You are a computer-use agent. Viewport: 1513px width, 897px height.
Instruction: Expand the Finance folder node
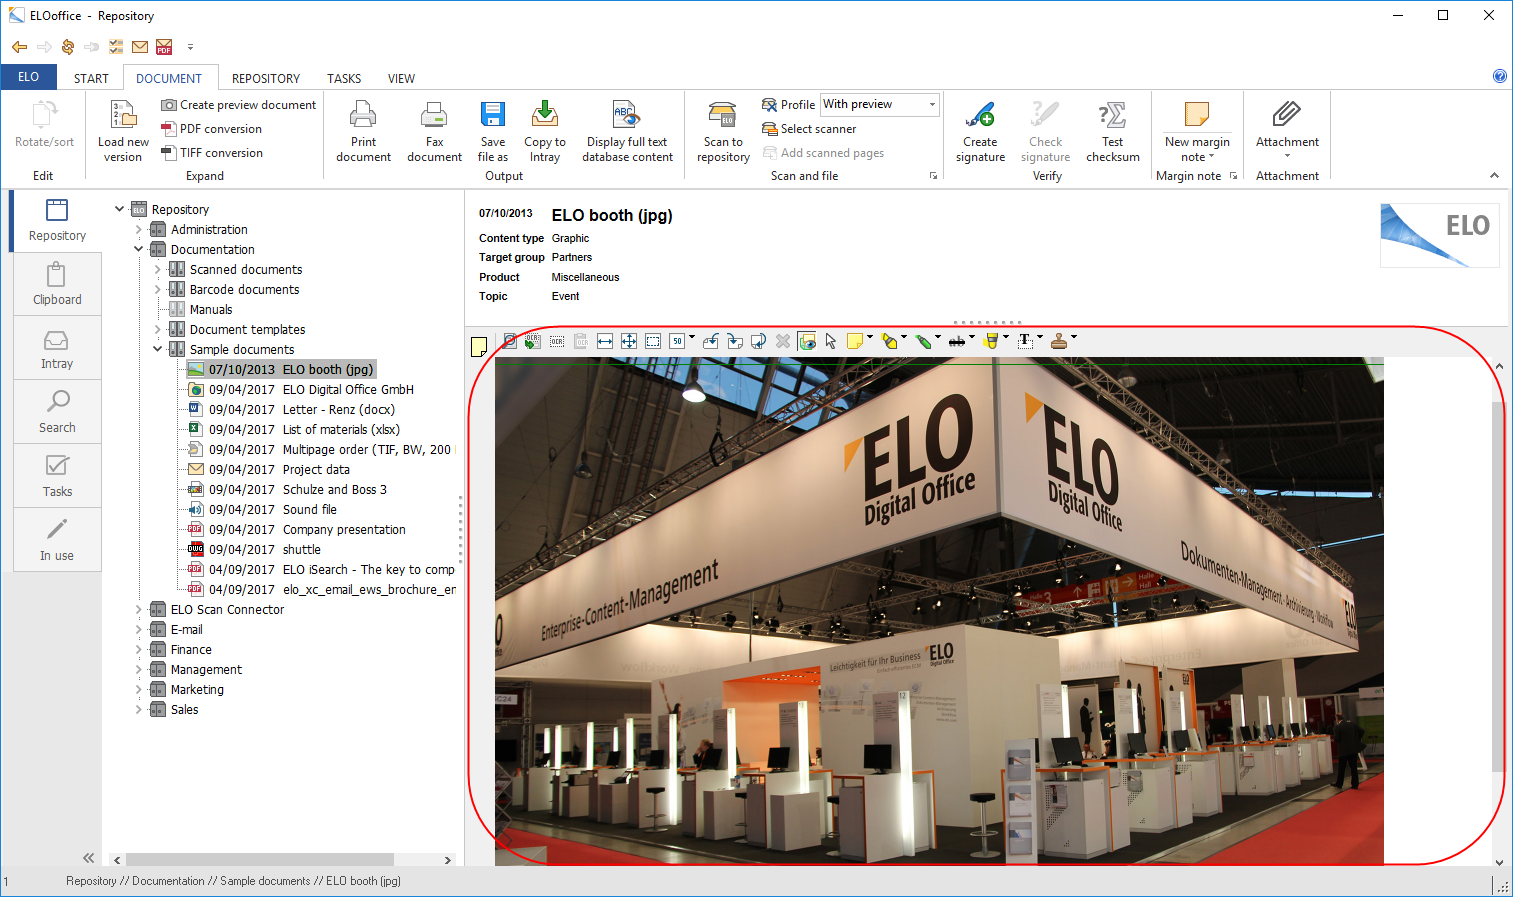click(x=139, y=649)
